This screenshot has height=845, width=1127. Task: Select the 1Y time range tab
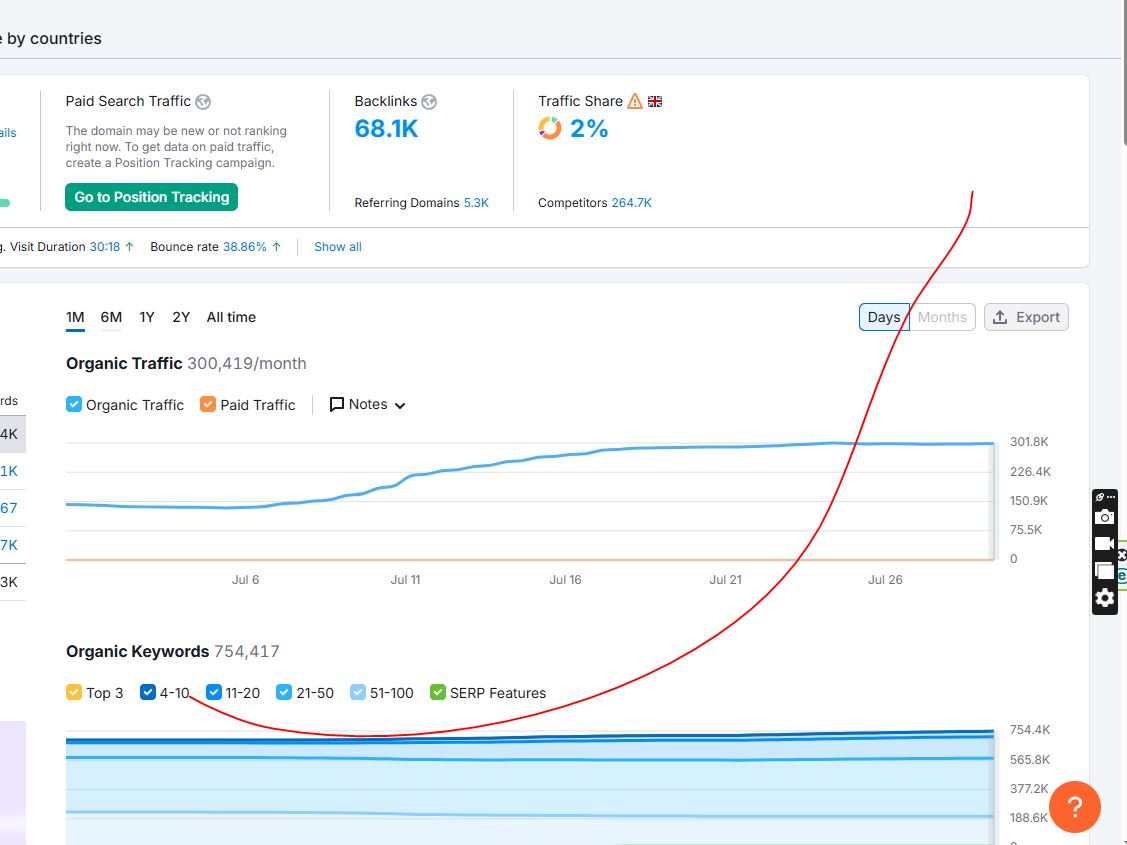coord(147,318)
